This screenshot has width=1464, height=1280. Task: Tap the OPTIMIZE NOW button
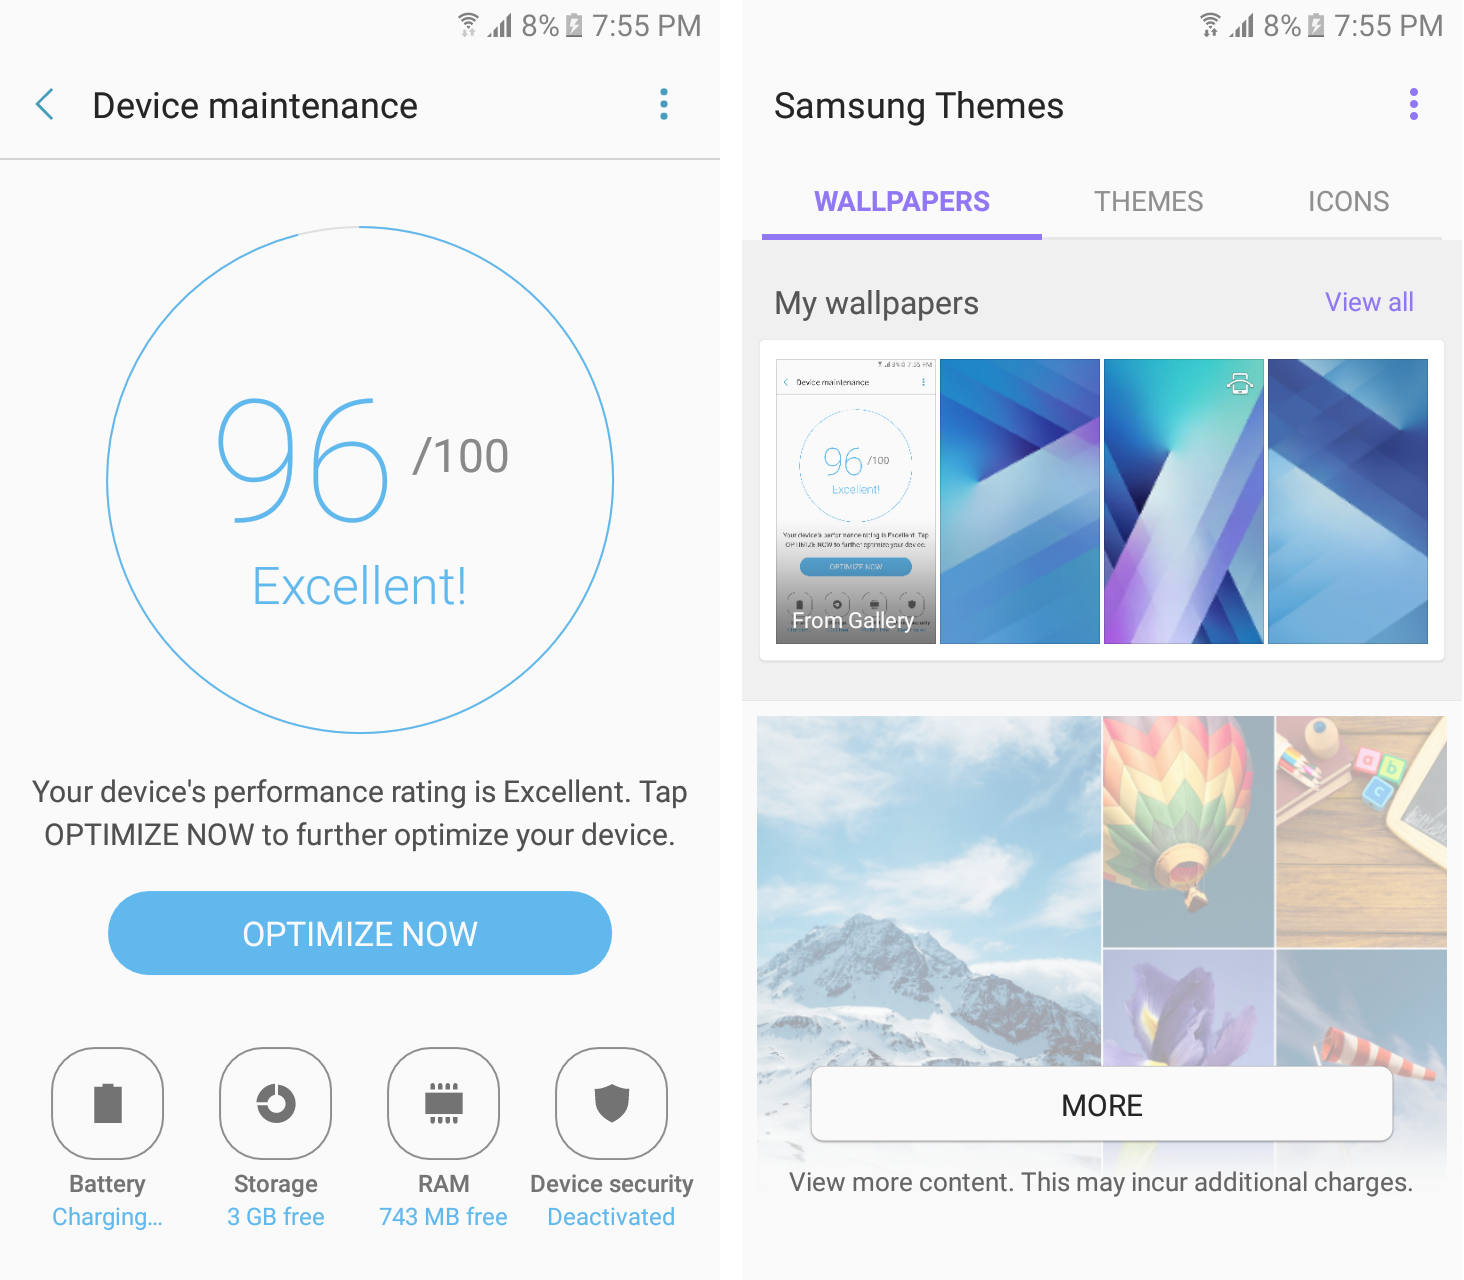[x=360, y=933]
